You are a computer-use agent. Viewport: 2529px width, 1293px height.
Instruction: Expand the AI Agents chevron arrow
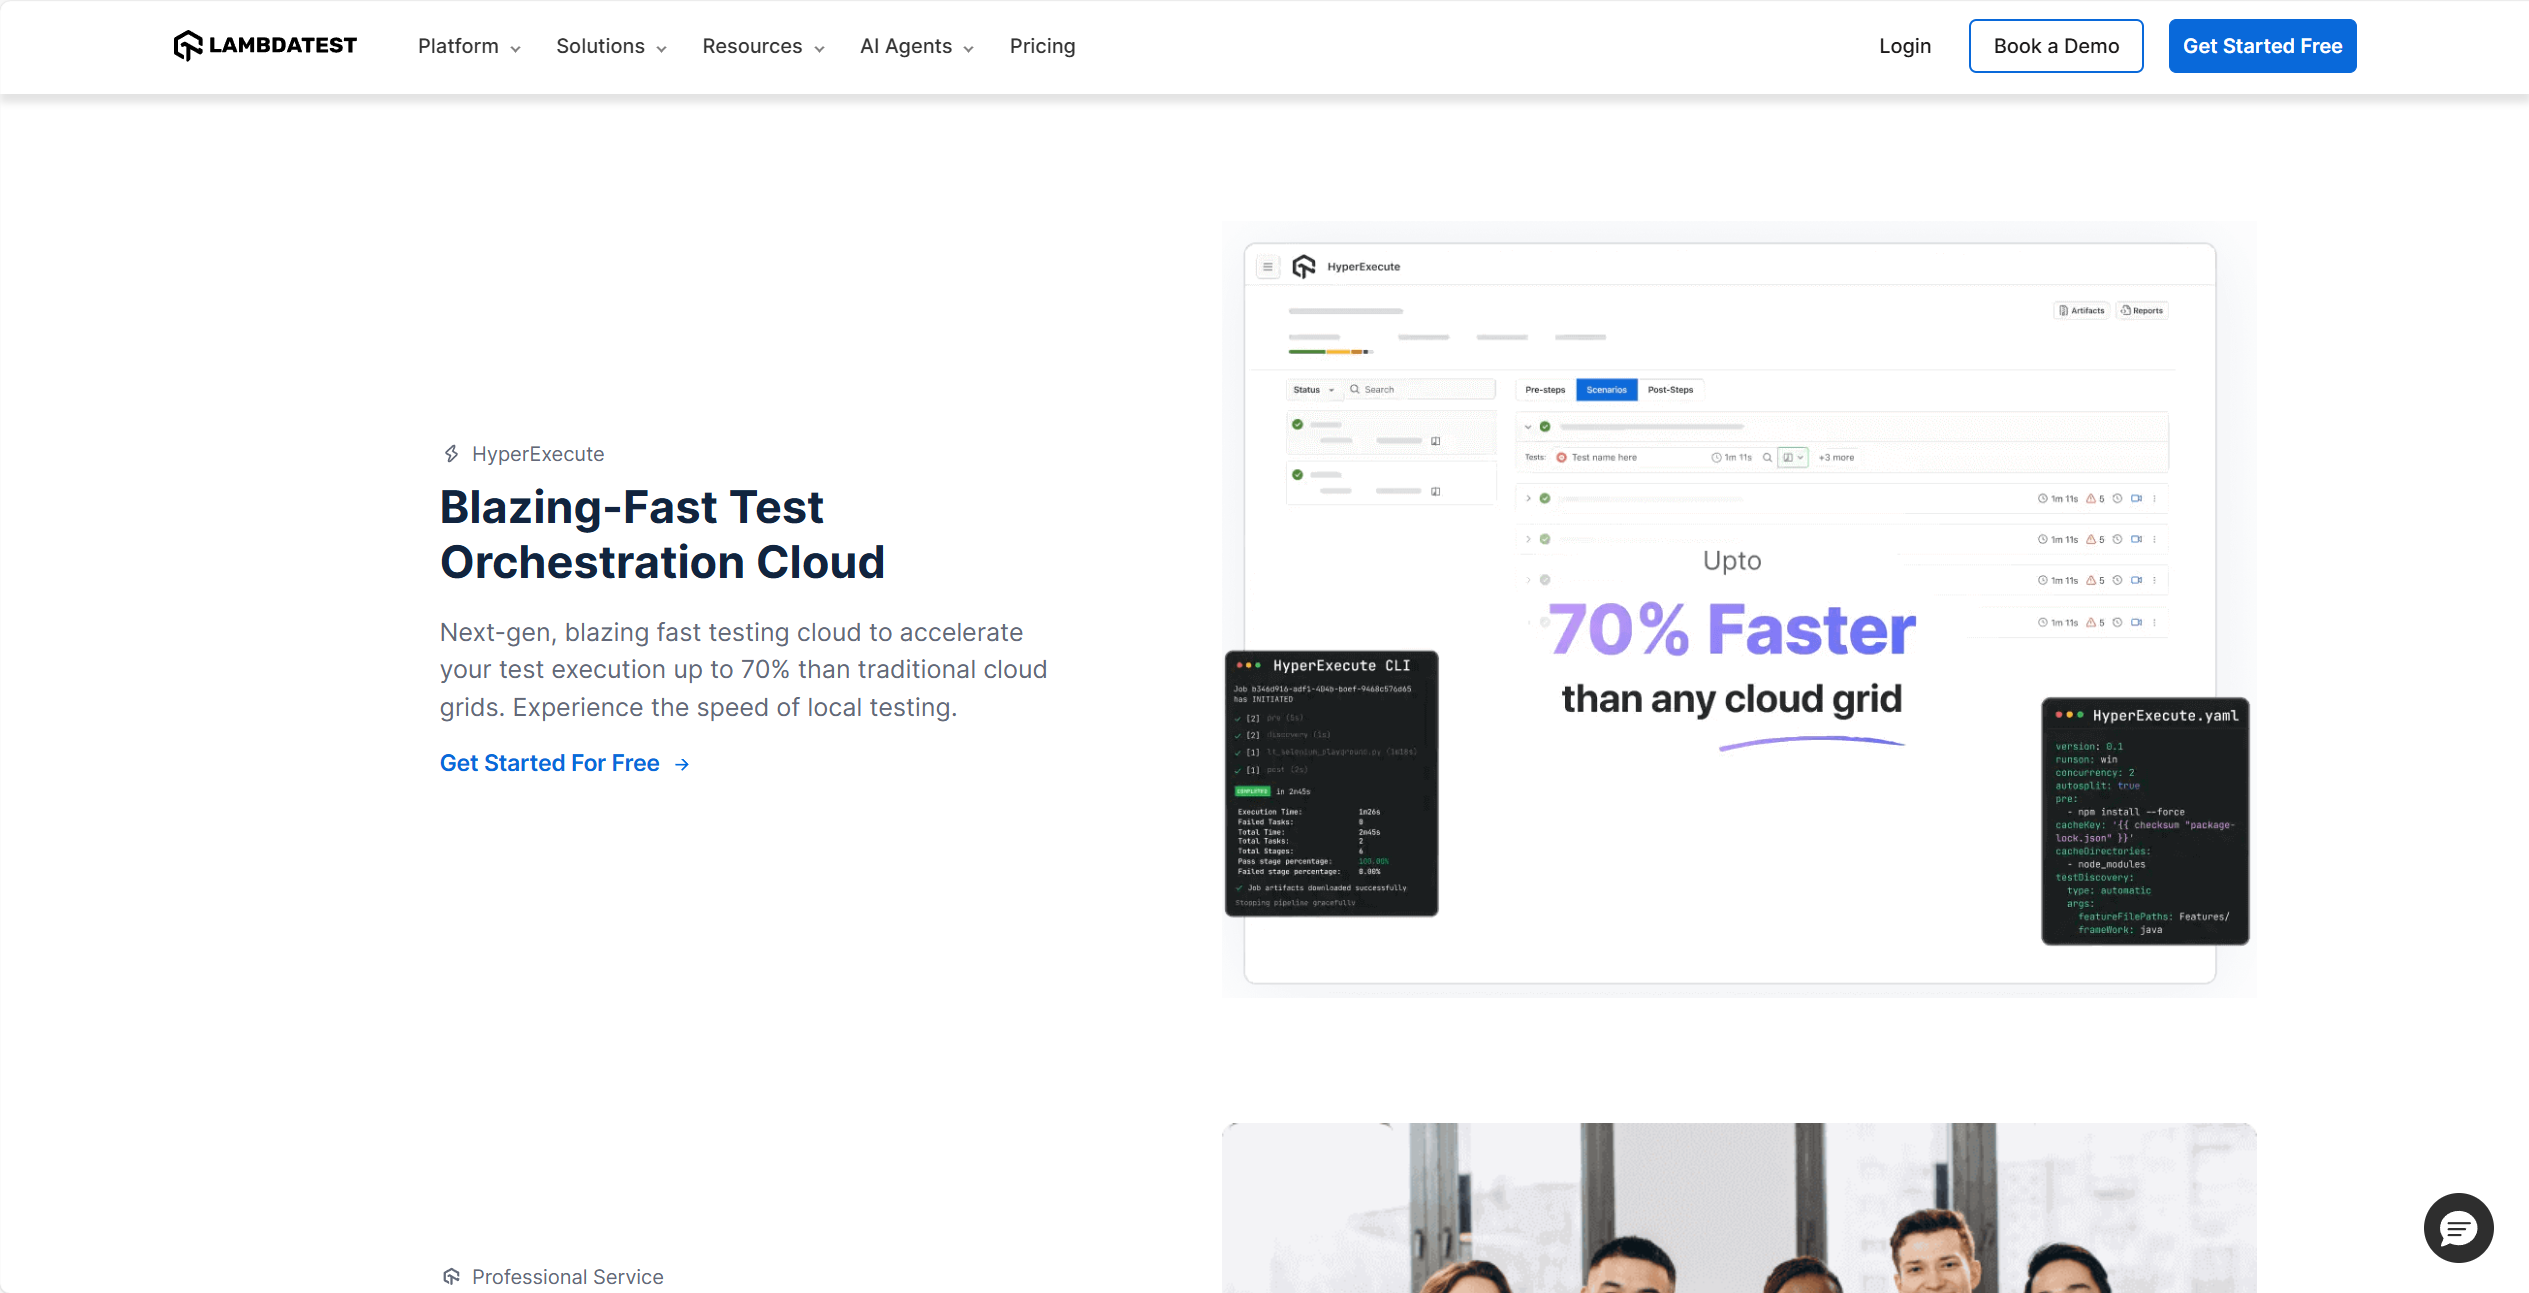pyautogui.click(x=968, y=49)
